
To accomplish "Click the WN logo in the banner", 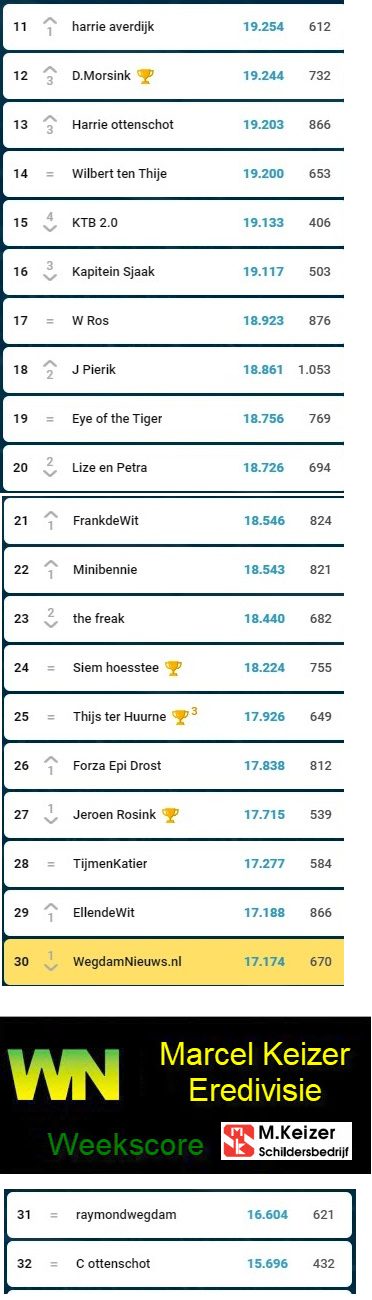I will pos(64,1075).
